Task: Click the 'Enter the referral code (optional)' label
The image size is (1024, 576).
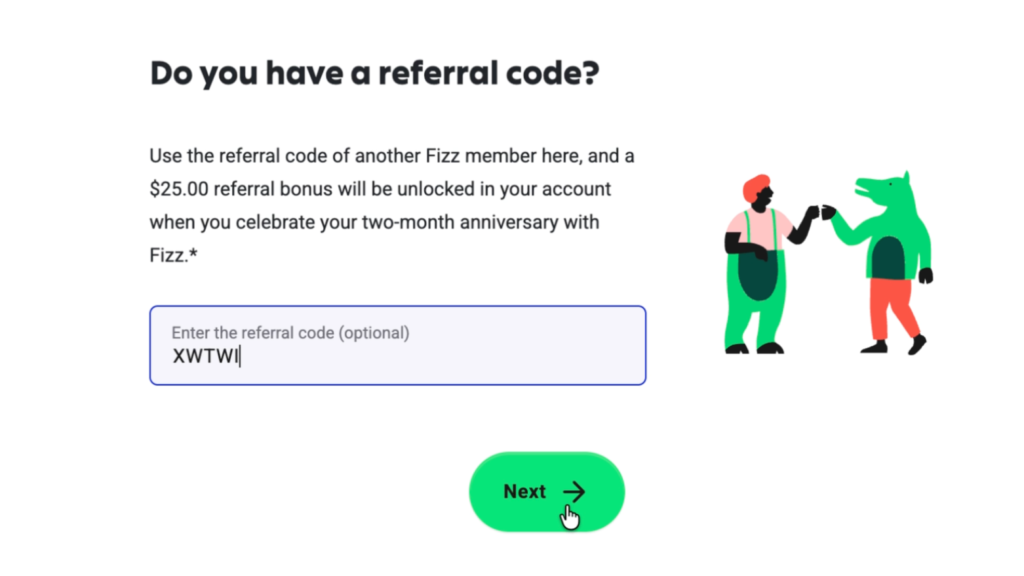Action: tap(290, 333)
